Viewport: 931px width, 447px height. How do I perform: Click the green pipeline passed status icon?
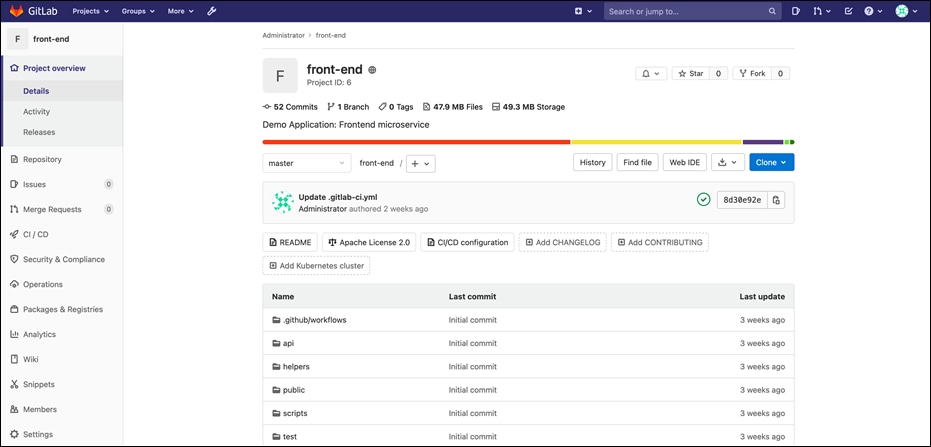tap(704, 200)
